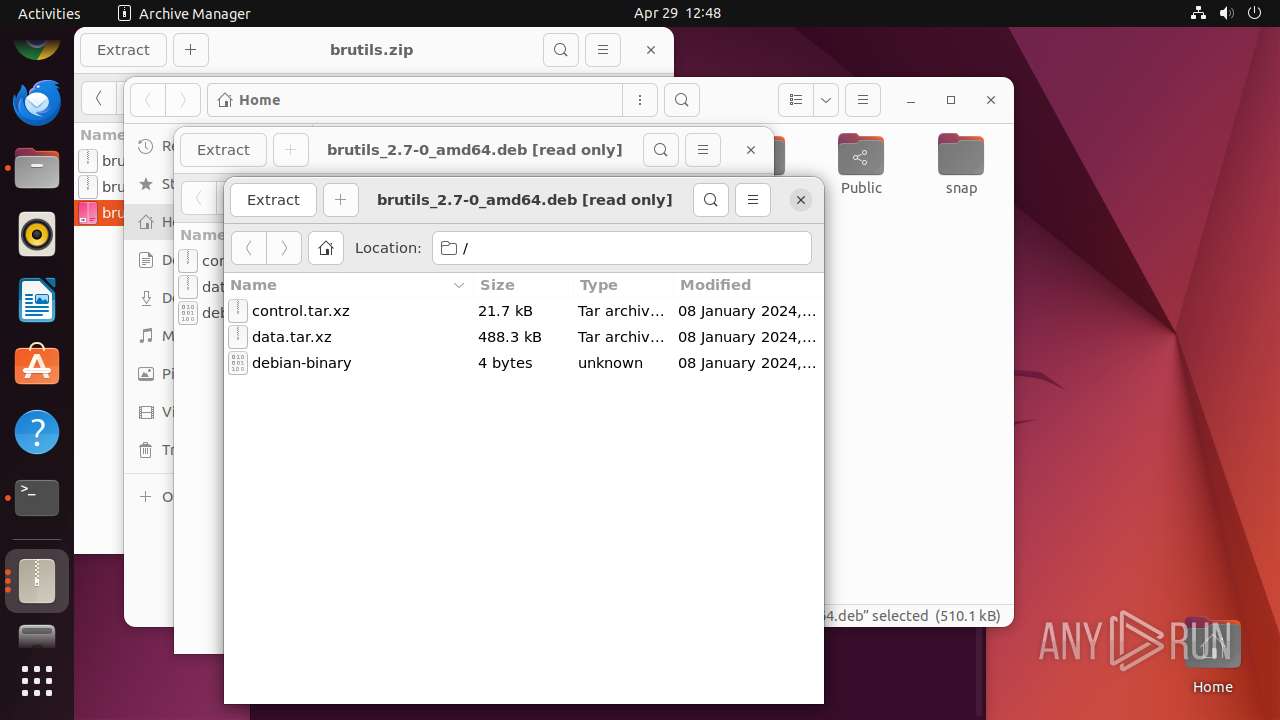Search in brutils.zip window
This screenshot has width=1280, height=720.
click(x=560, y=50)
